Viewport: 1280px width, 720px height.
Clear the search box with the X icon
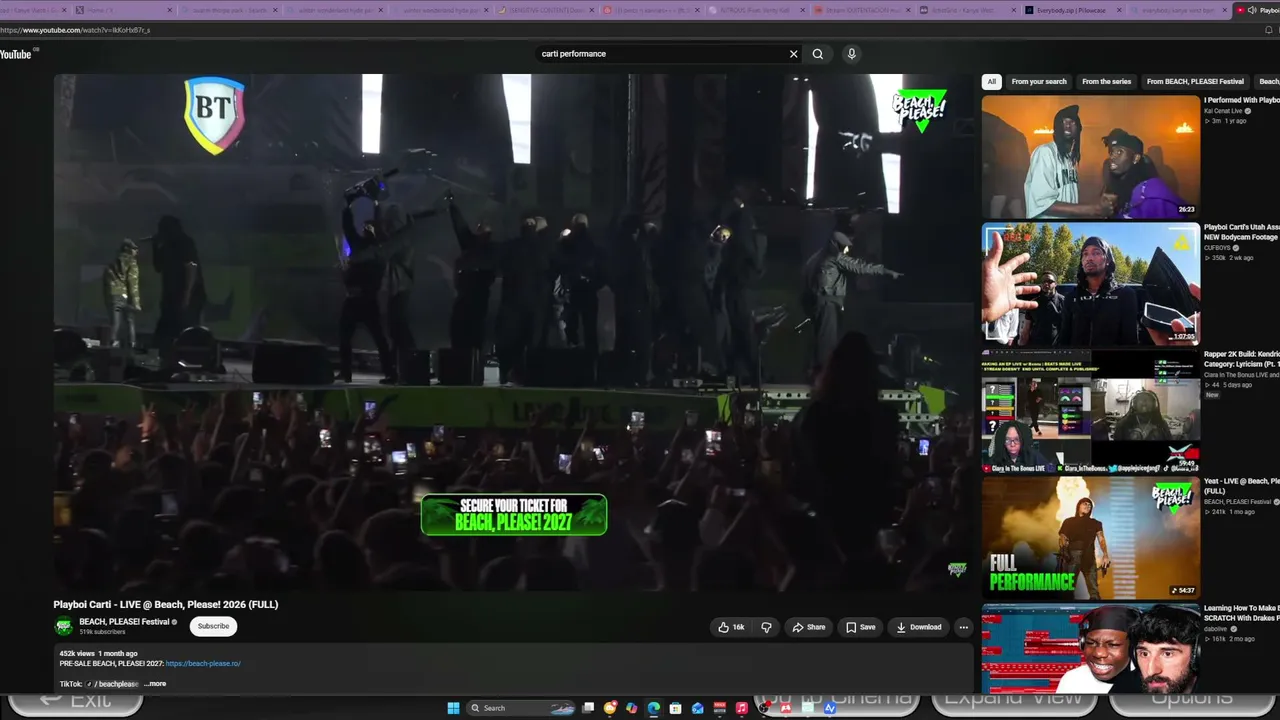794,54
